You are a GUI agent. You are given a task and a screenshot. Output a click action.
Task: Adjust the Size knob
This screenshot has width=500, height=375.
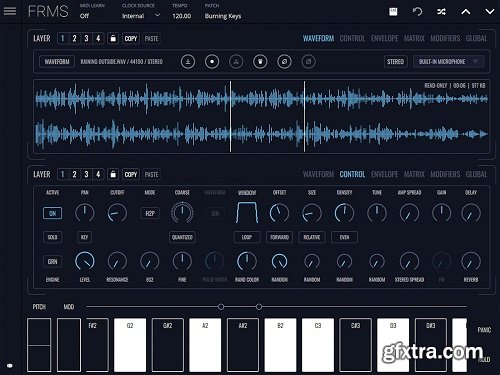(x=312, y=213)
